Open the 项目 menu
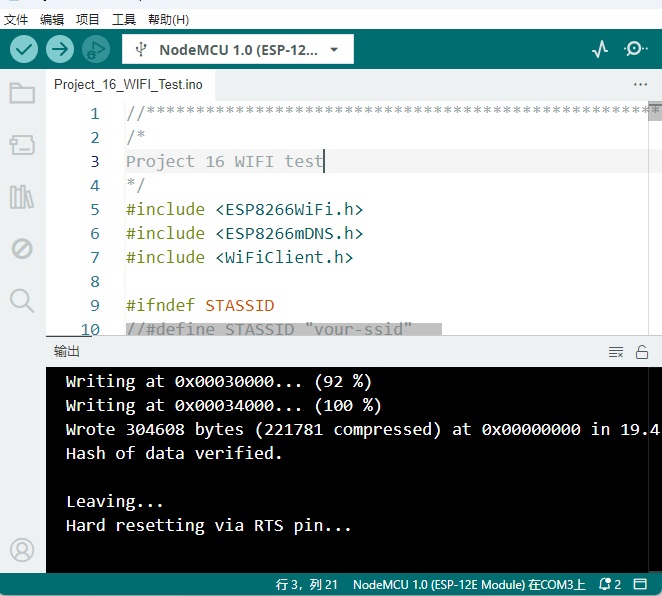Image resolution: width=662 pixels, height=596 pixels. click(88, 19)
